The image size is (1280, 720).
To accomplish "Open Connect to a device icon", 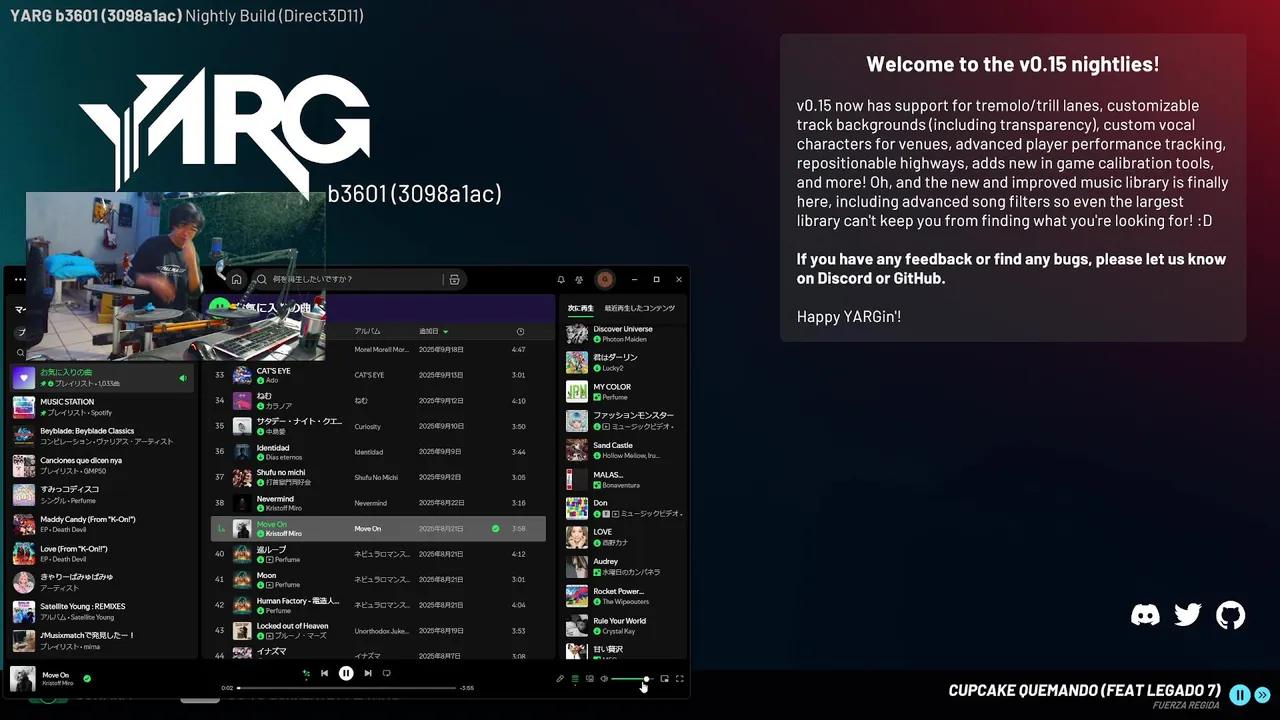I will (x=589, y=679).
